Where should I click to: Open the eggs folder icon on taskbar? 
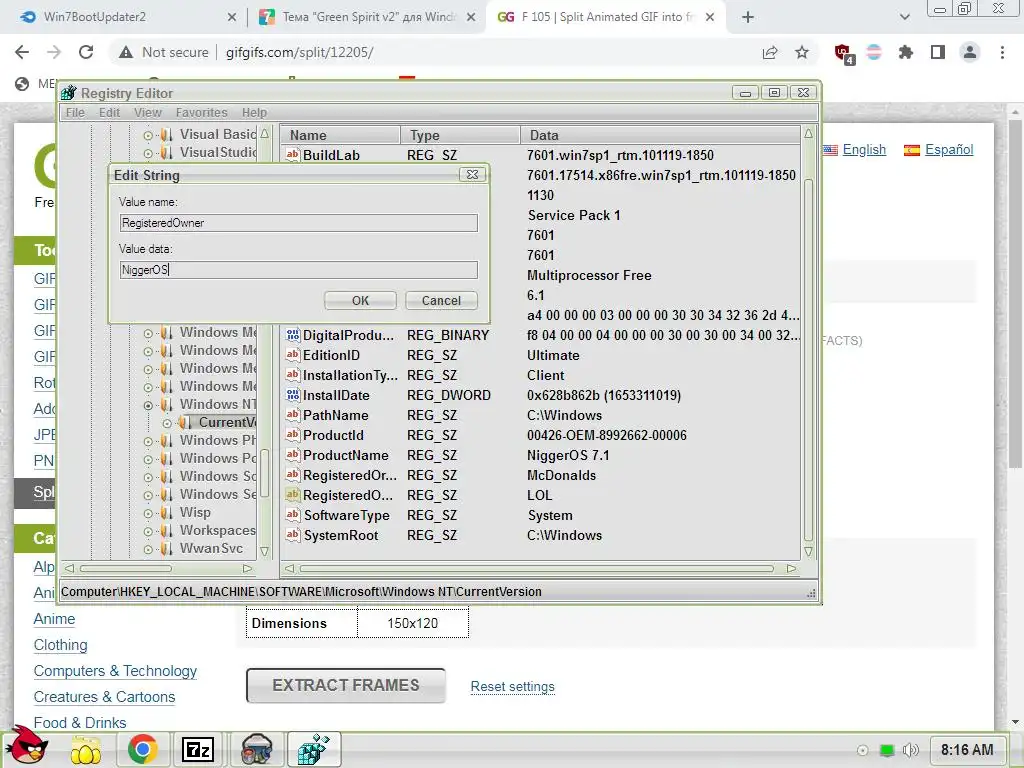[86, 750]
